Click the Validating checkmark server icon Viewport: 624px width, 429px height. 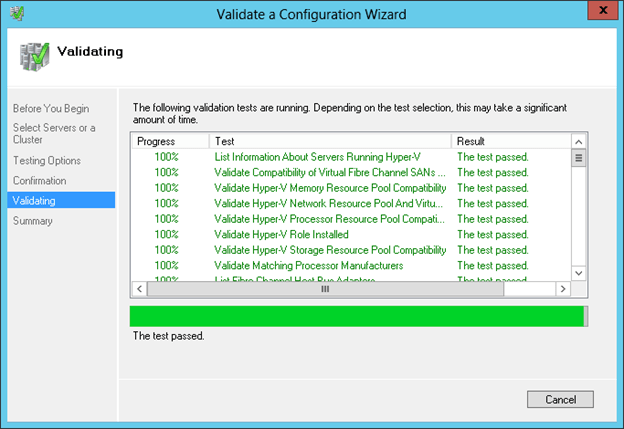(x=33, y=56)
